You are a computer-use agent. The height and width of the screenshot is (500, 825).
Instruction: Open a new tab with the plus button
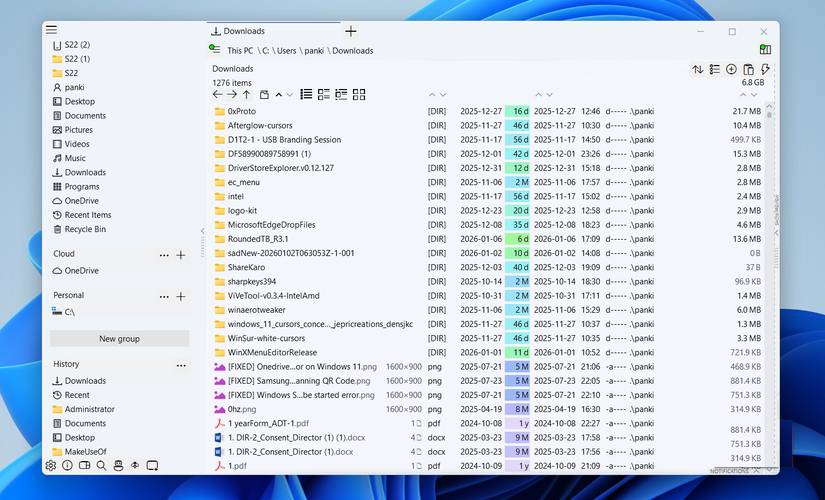(x=350, y=31)
